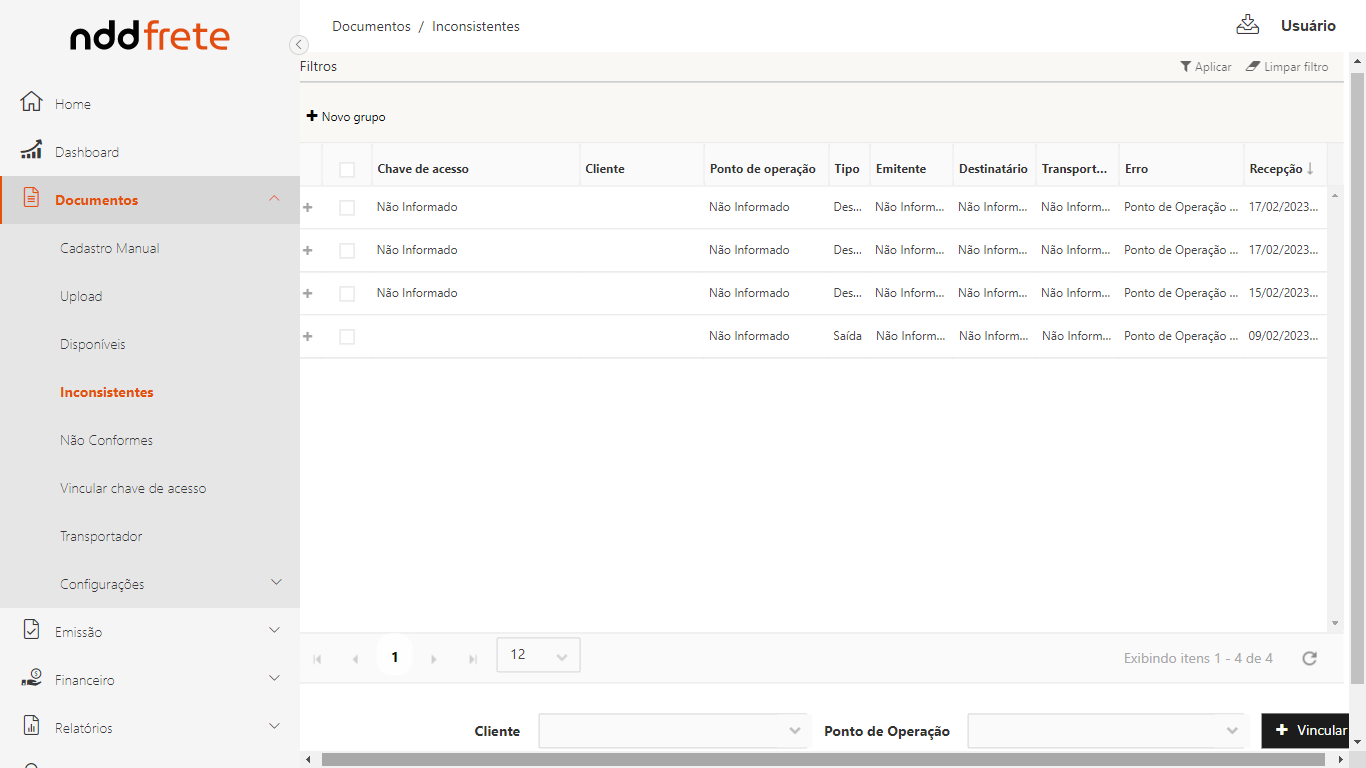Click the Financeiro hand coin icon
This screenshot has height=768, width=1366.
click(x=31, y=679)
